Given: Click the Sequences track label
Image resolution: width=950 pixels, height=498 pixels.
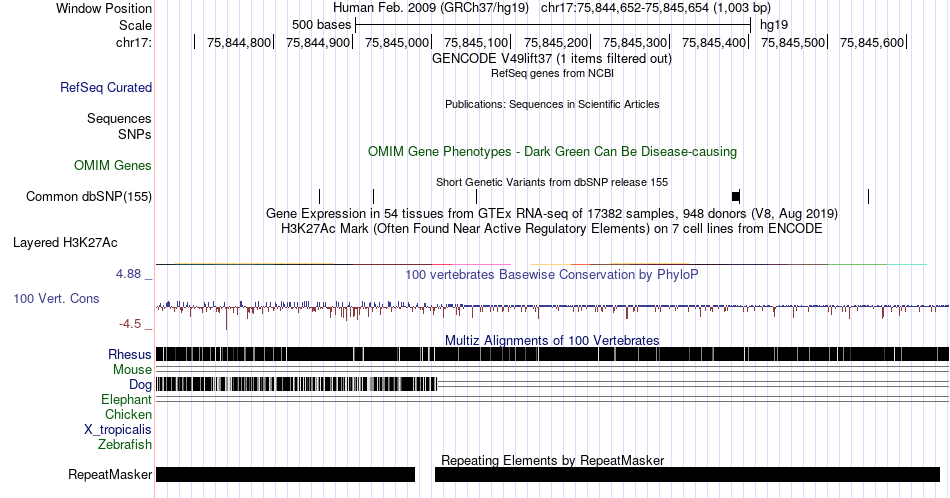Looking at the screenshot, I should click(x=119, y=118).
